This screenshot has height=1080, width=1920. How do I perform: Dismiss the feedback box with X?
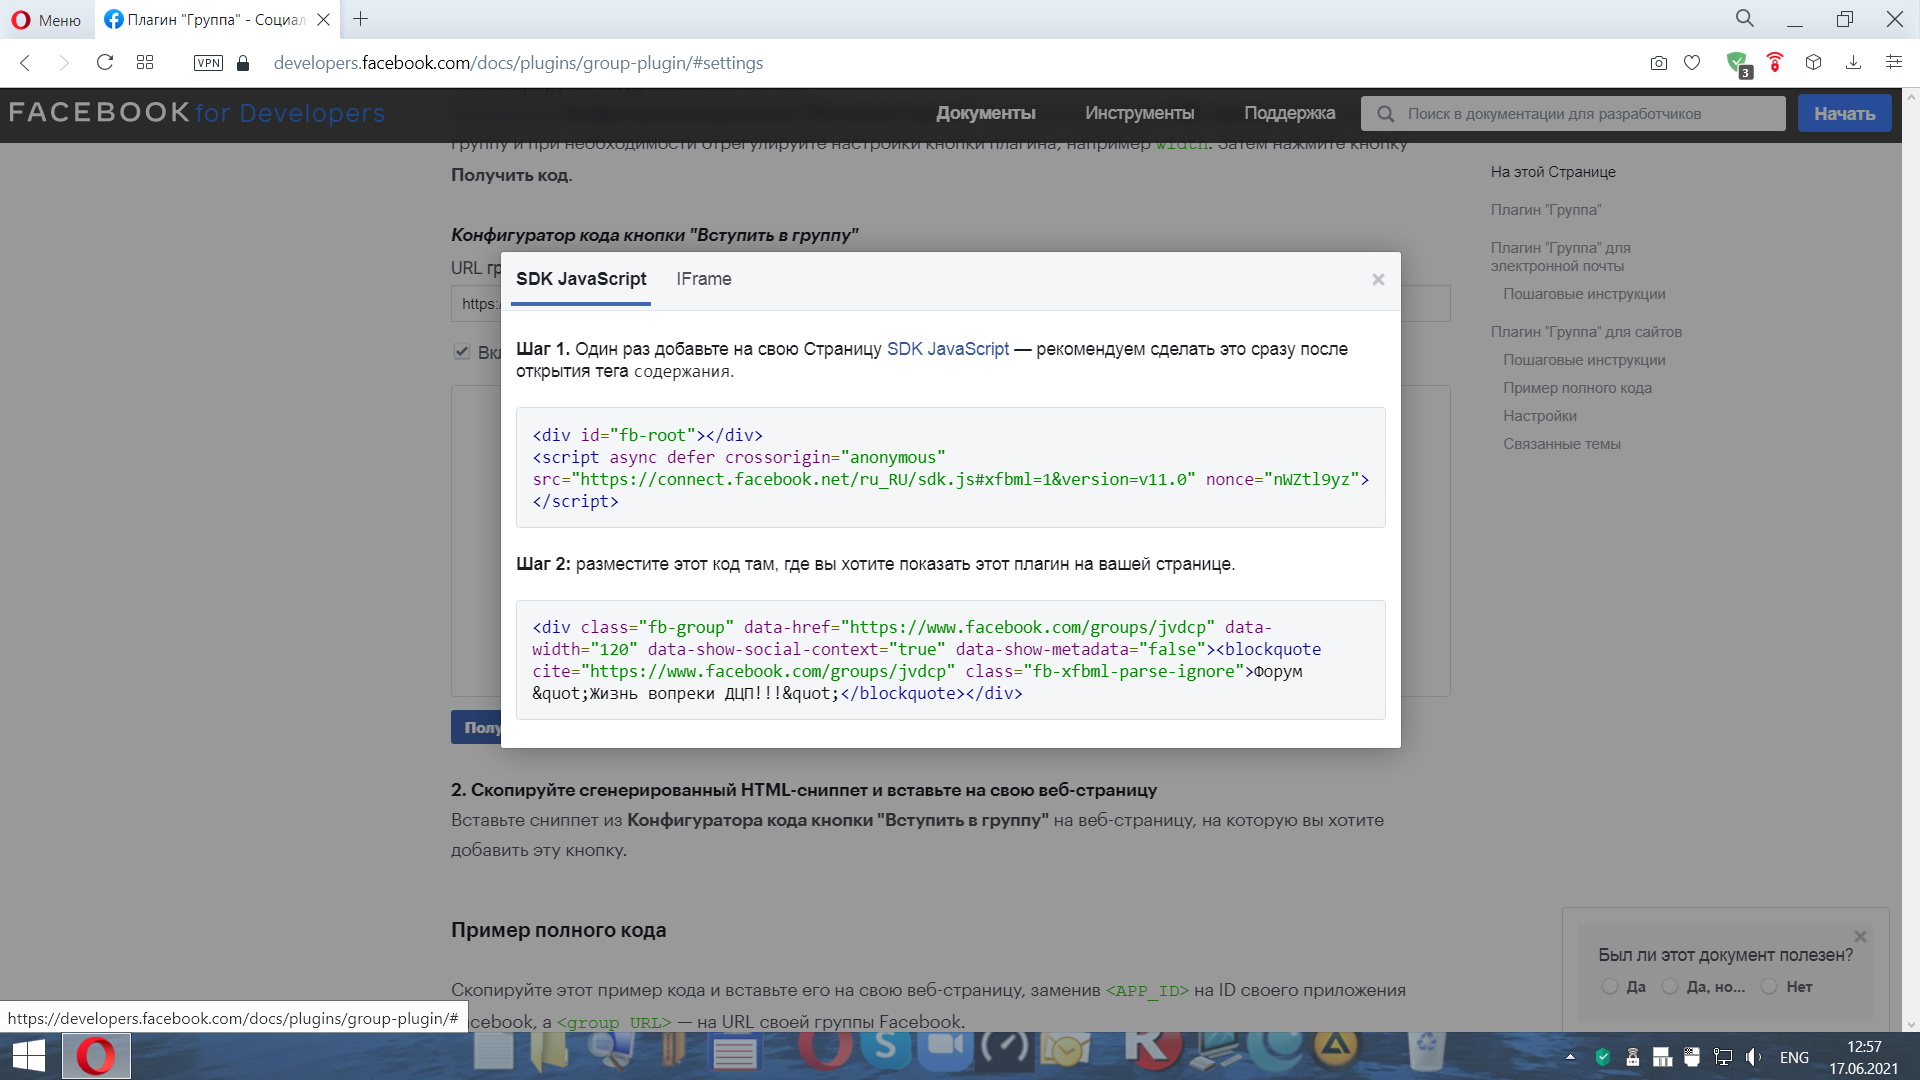pyautogui.click(x=1860, y=937)
